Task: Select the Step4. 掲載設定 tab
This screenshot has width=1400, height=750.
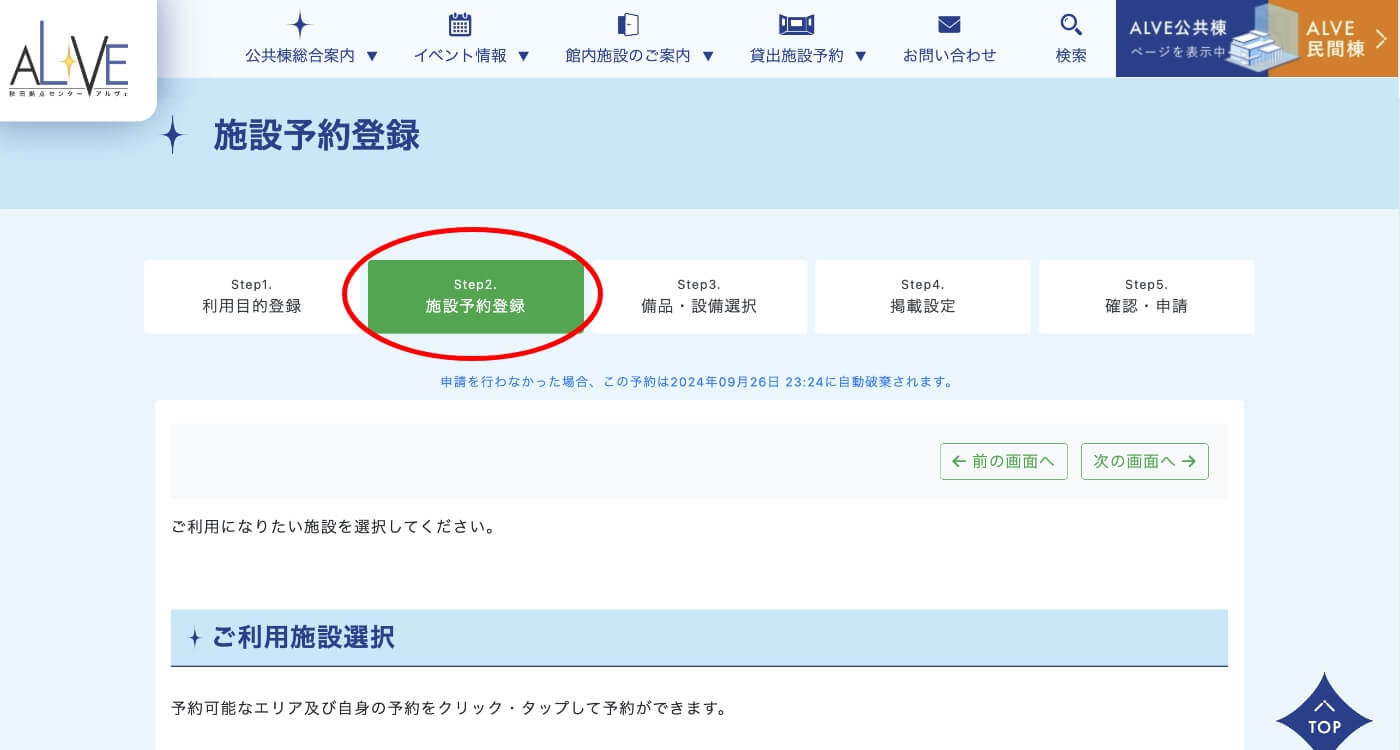Action: [922, 297]
